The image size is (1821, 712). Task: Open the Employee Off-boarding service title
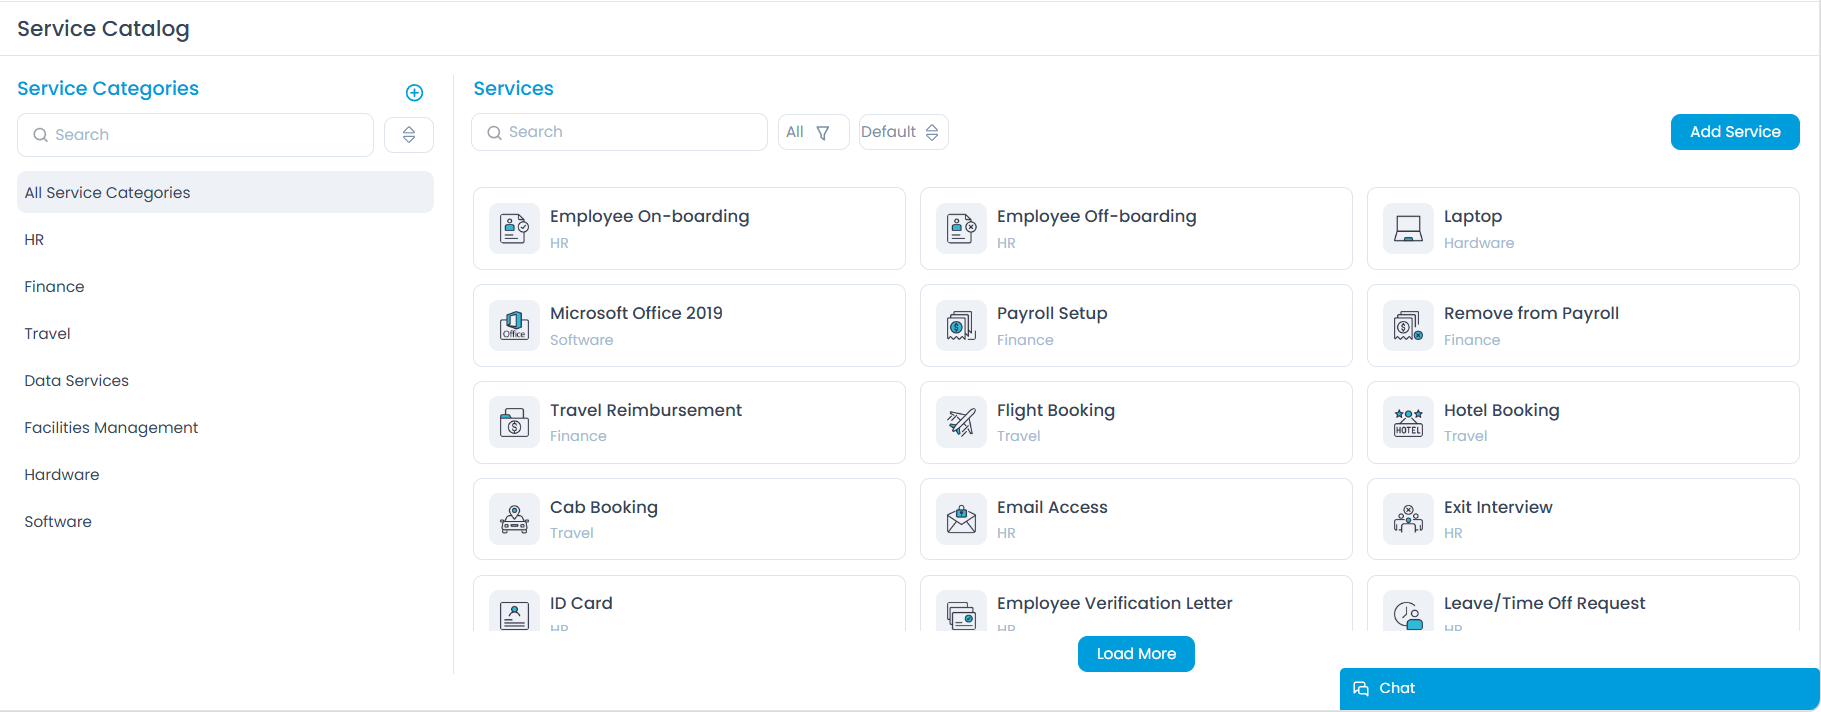click(x=1096, y=216)
